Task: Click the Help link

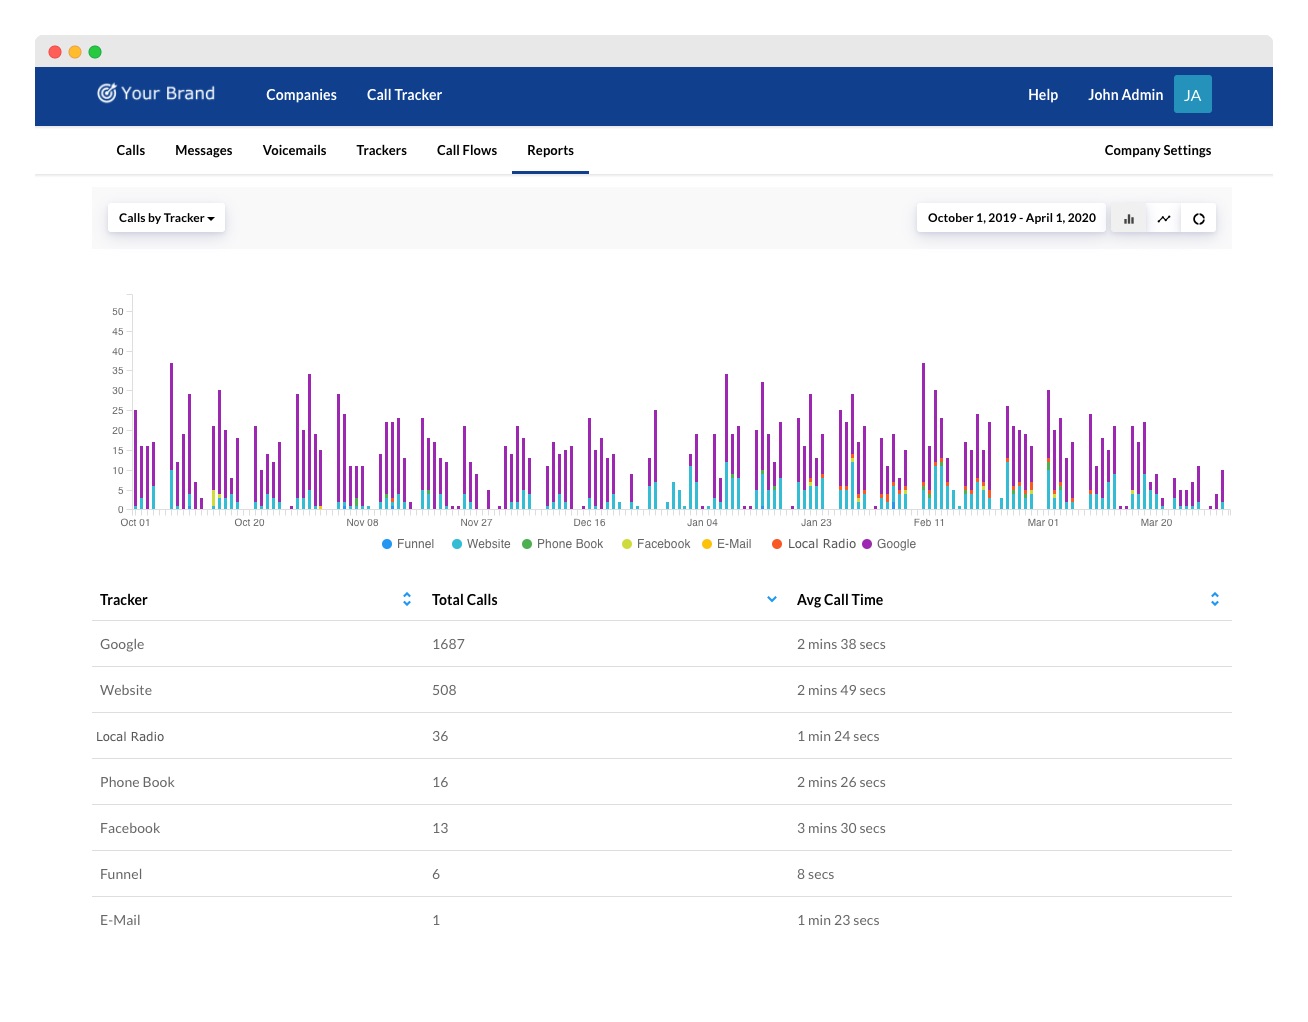Action: (1042, 95)
